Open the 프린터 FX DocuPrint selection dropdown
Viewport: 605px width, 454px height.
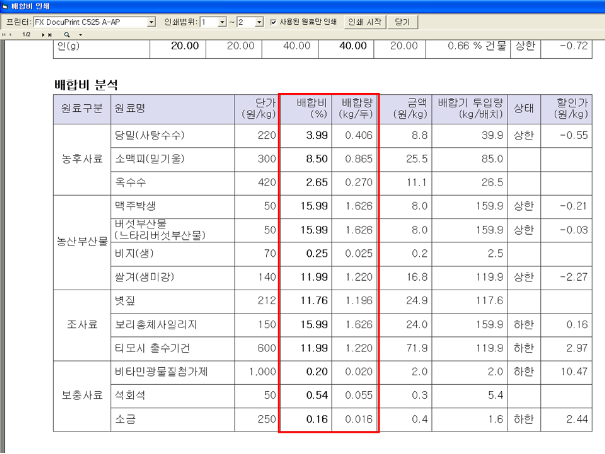point(152,22)
